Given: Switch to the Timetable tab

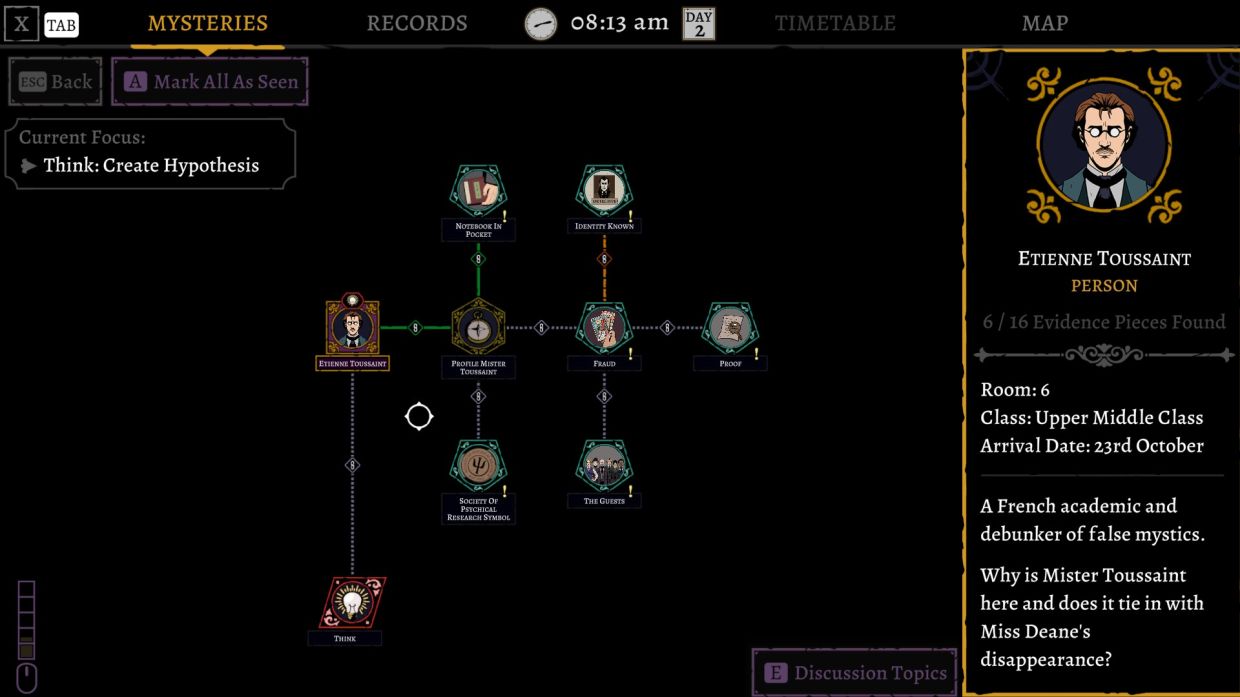Looking at the screenshot, I should pyautogui.click(x=835, y=23).
